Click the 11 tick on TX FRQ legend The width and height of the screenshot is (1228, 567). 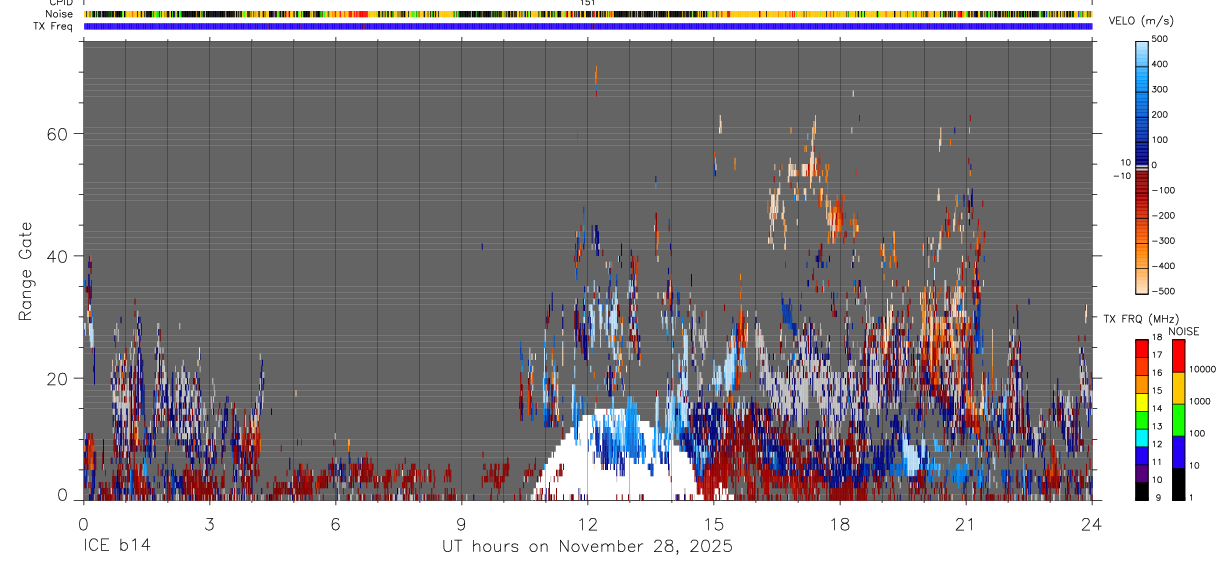click(x=1156, y=463)
